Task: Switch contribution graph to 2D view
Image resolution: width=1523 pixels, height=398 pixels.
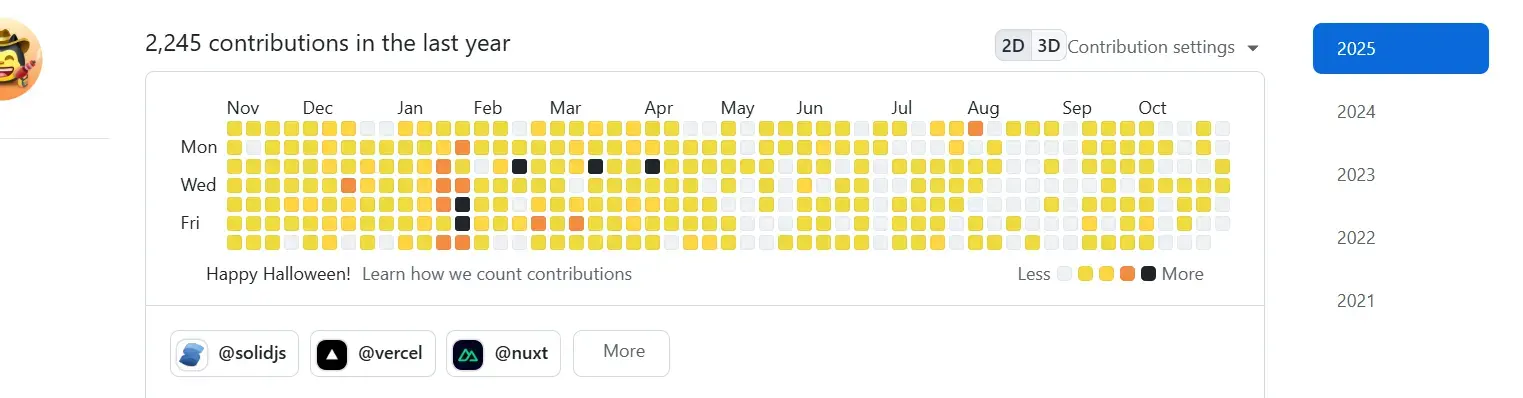Action: click(x=1013, y=46)
